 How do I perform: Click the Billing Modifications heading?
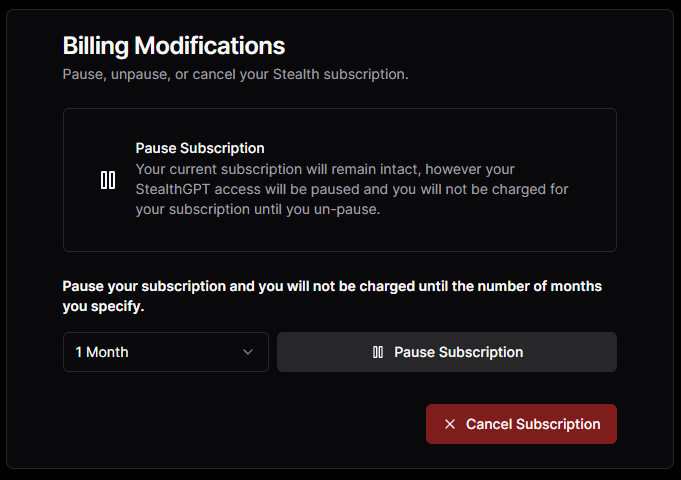tap(174, 45)
